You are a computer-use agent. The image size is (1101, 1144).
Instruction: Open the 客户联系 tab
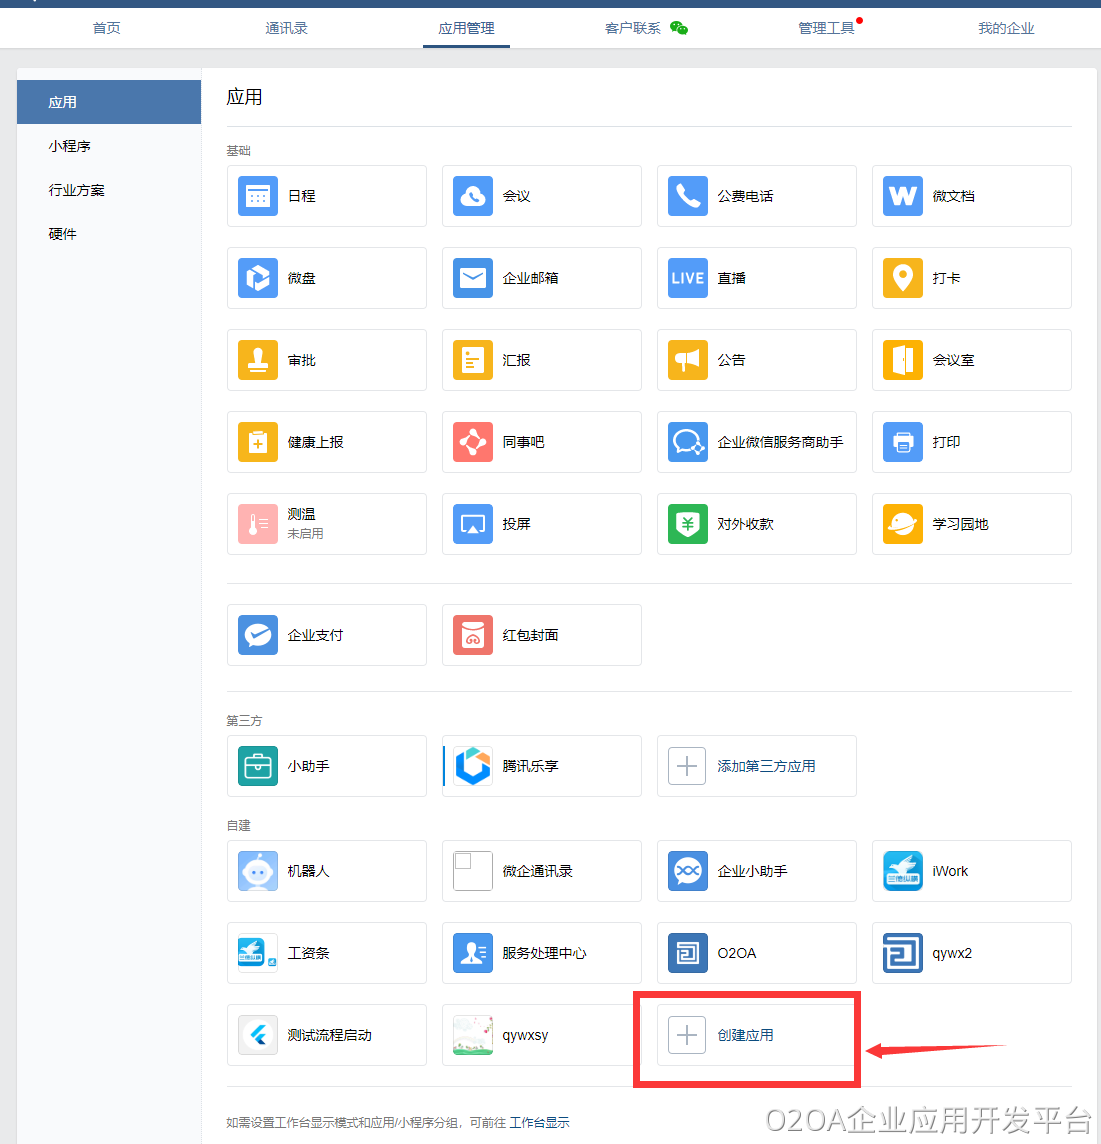tap(633, 28)
